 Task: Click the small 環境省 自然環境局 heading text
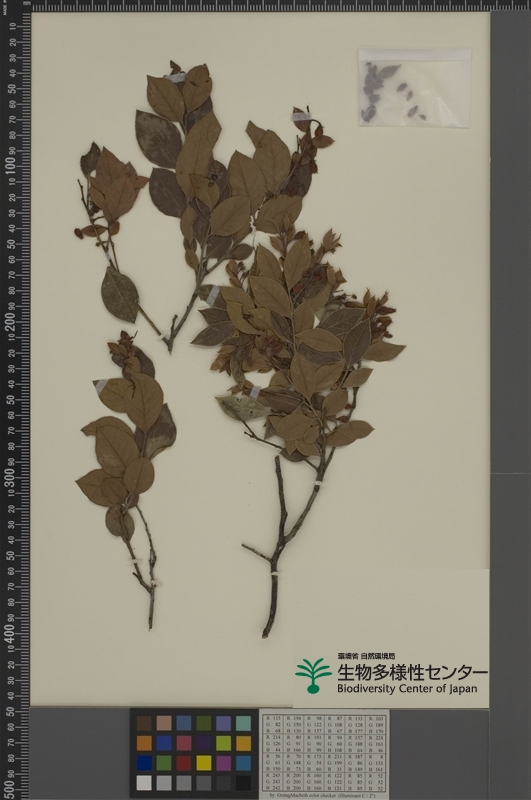click(366, 656)
